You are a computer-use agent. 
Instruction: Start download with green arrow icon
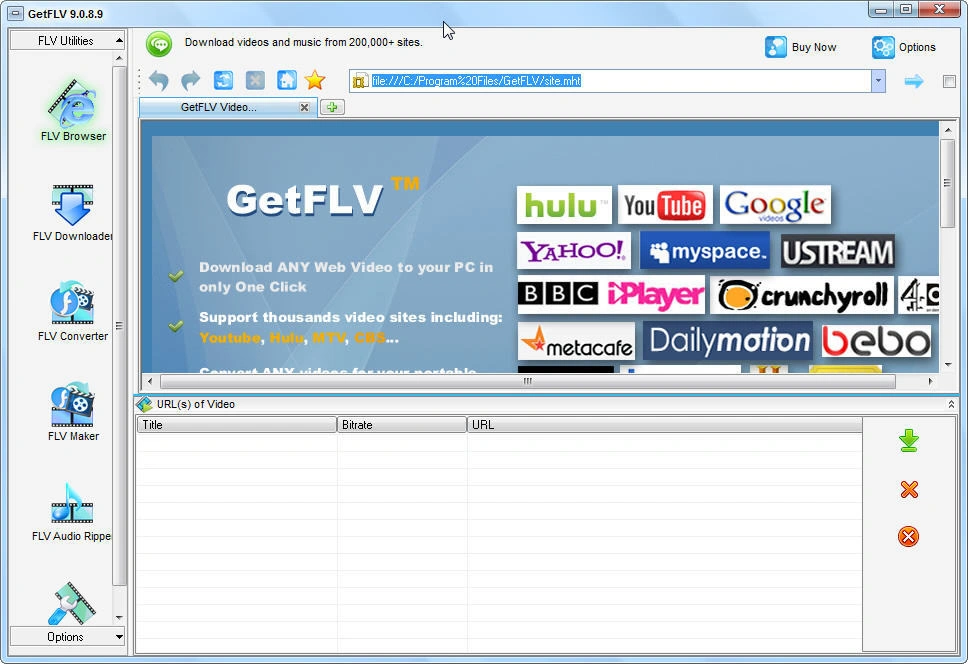(x=908, y=440)
